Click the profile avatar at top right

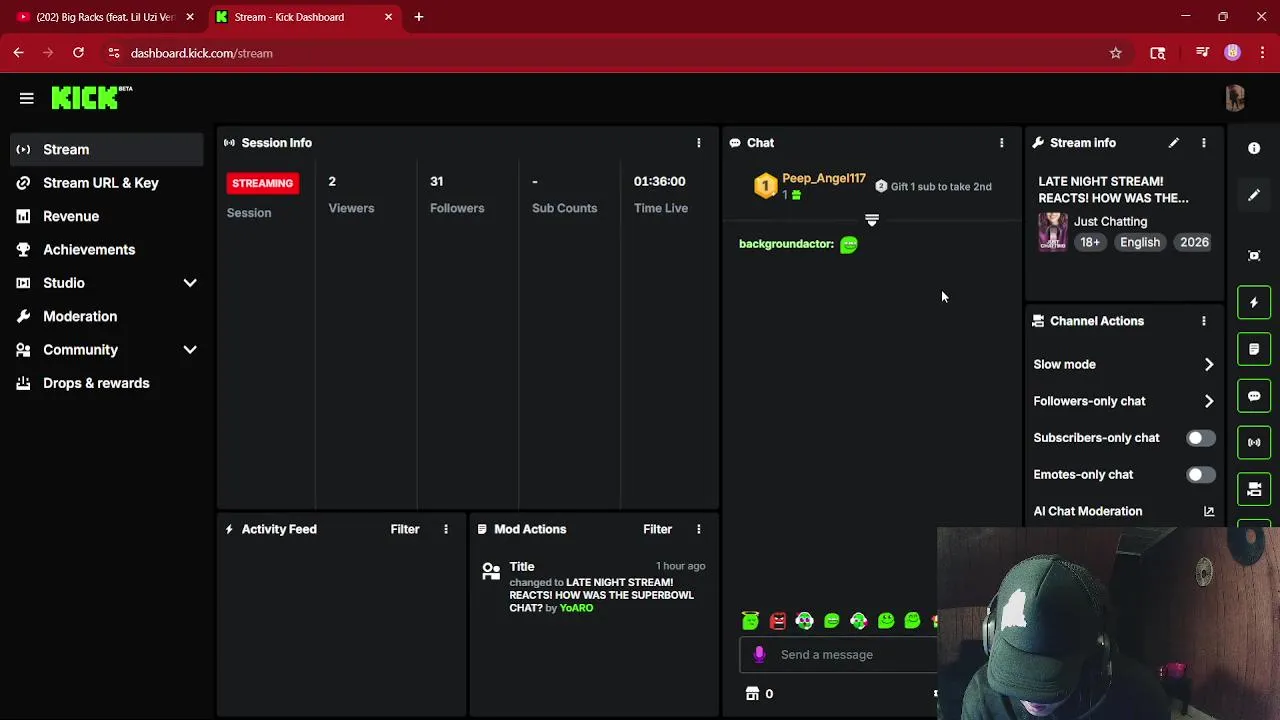1235,97
